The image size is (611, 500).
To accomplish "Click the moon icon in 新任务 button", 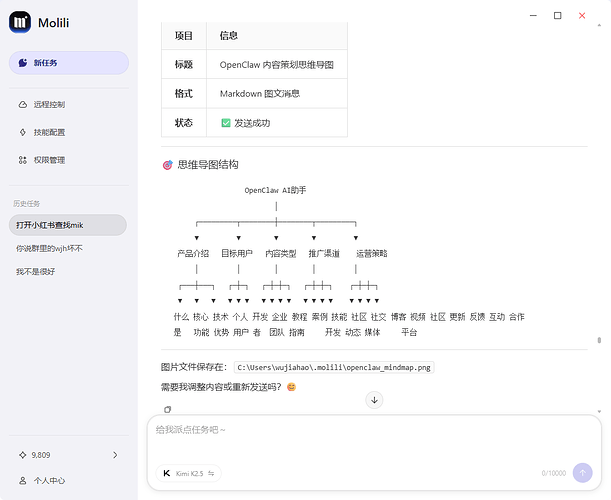I will 23,63.
